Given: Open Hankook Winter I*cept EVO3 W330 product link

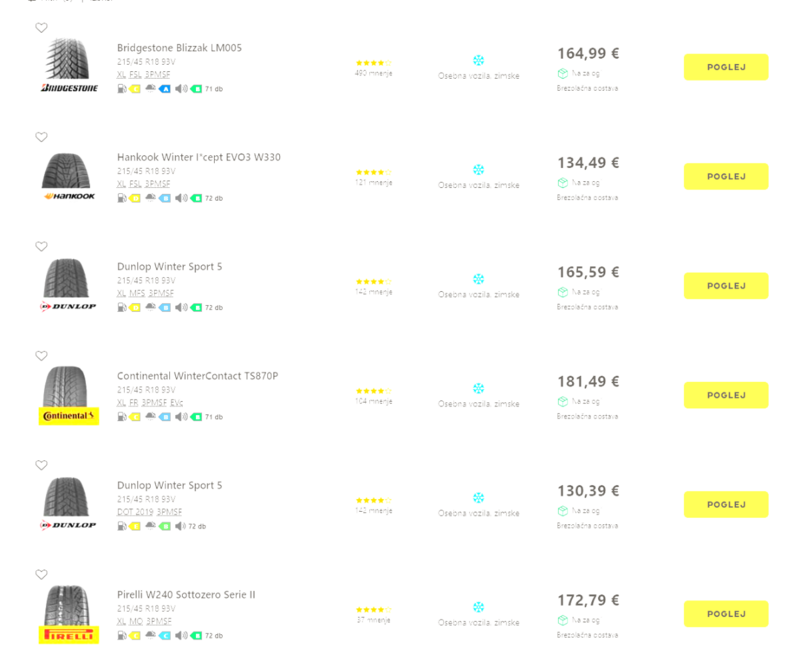Looking at the screenshot, I should click(198, 157).
